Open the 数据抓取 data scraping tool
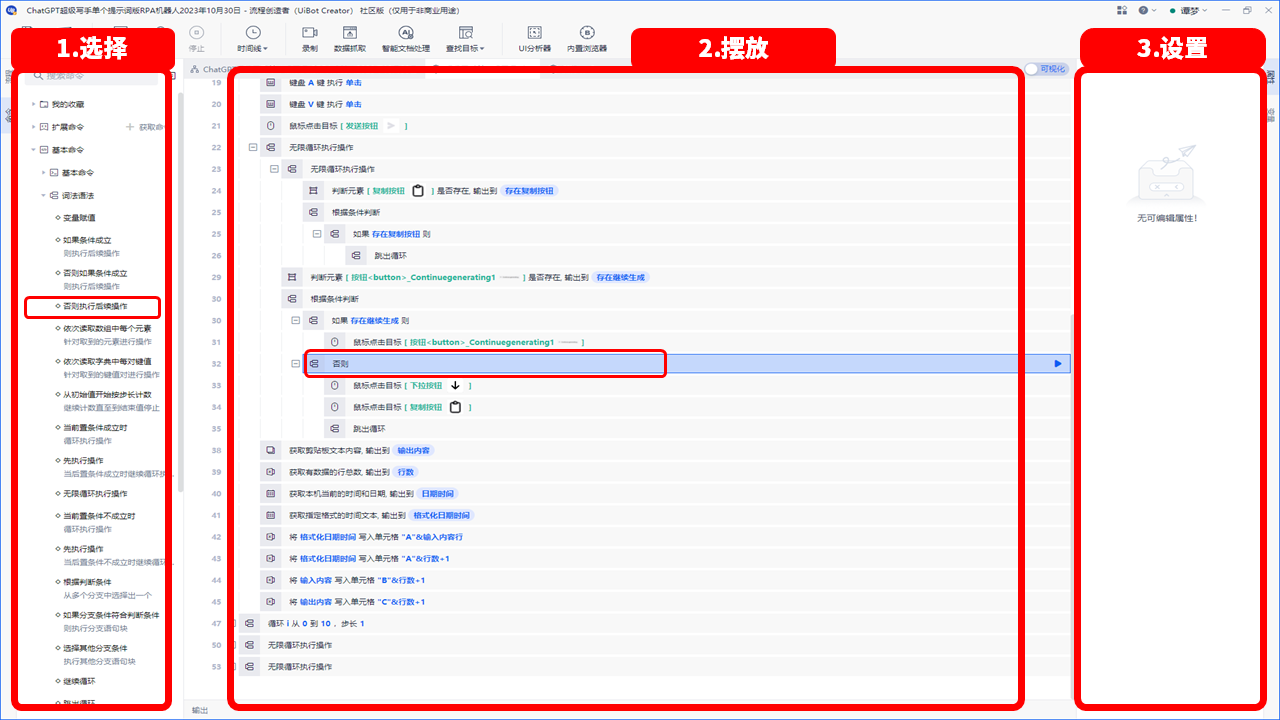The width and height of the screenshot is (1280, 720). 350,39
